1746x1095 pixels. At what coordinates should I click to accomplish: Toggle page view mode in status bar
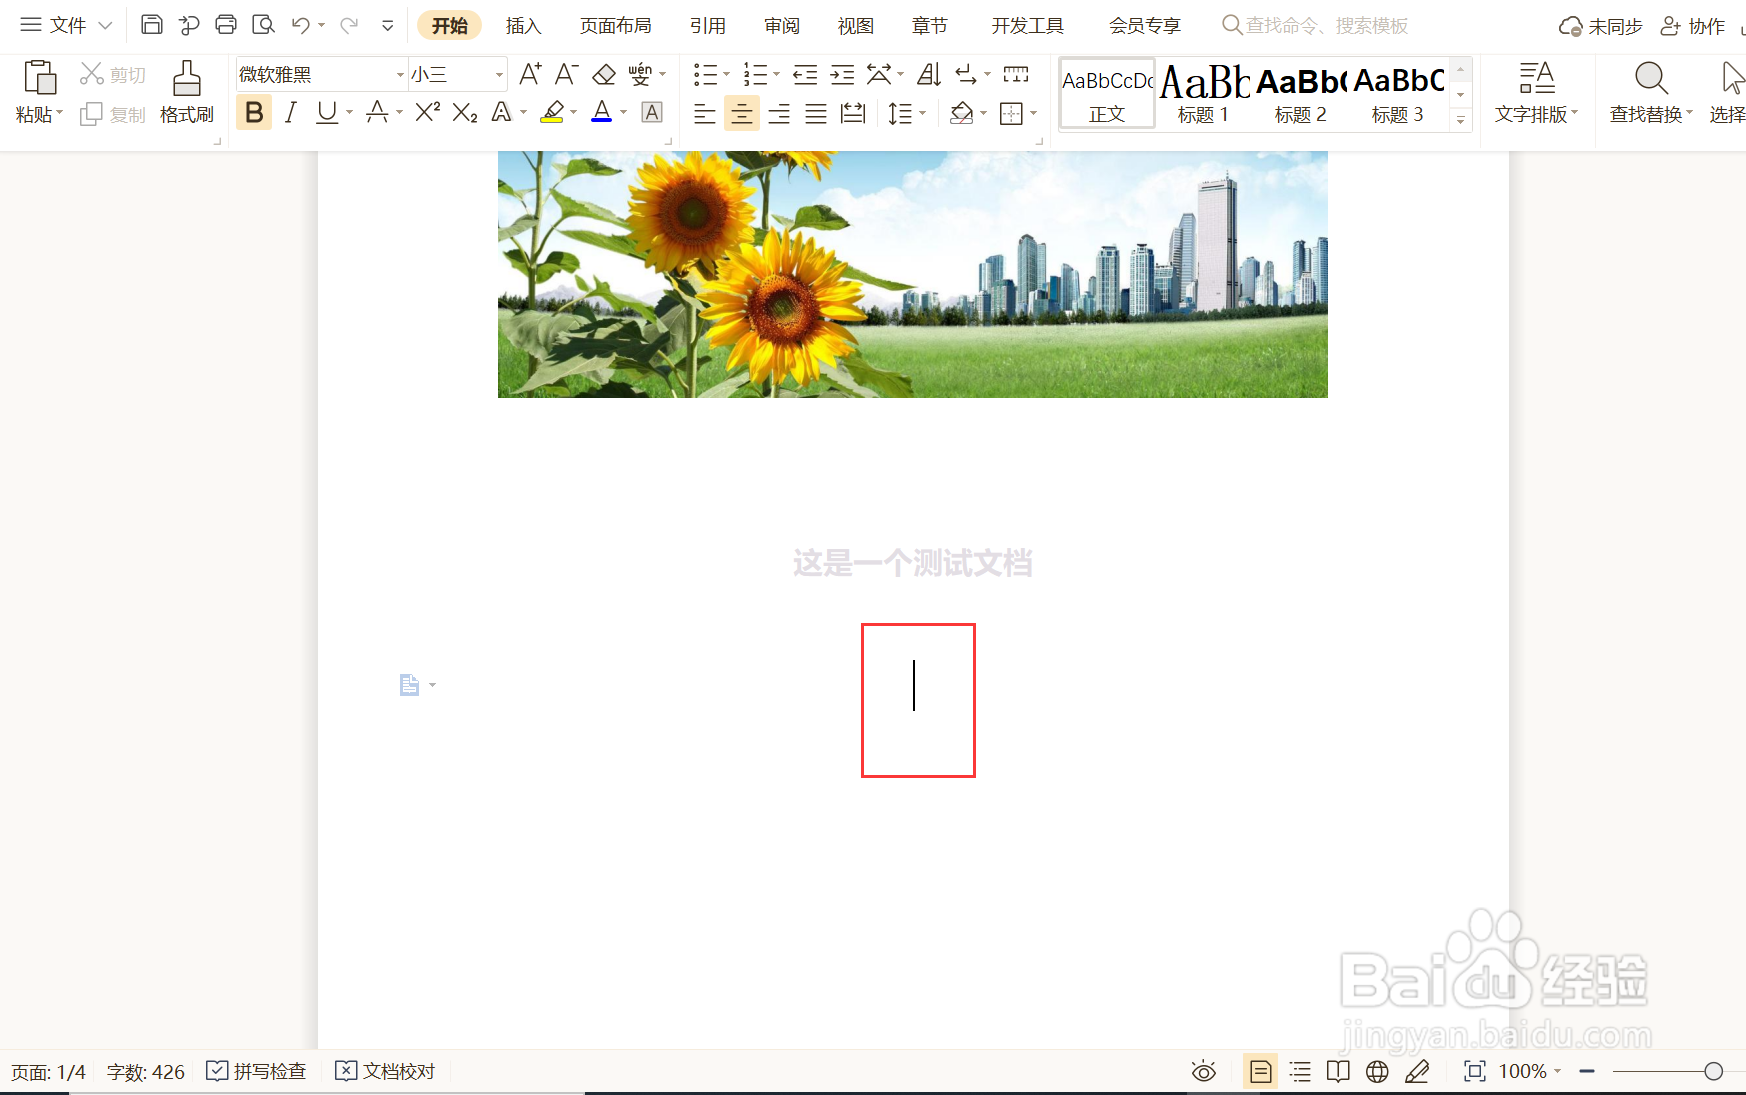pos(1261,1072)
